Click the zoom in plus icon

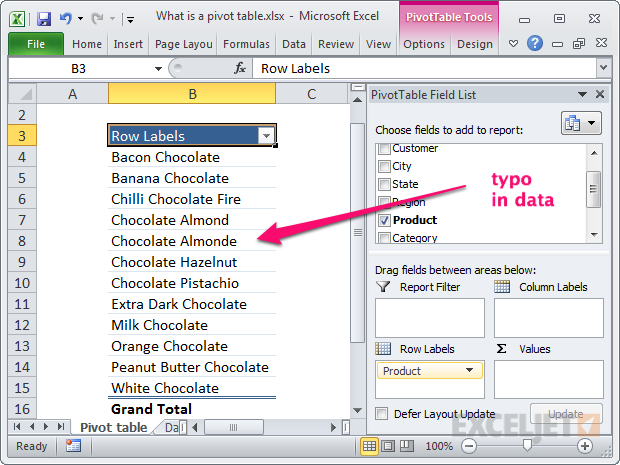point(584,446)
